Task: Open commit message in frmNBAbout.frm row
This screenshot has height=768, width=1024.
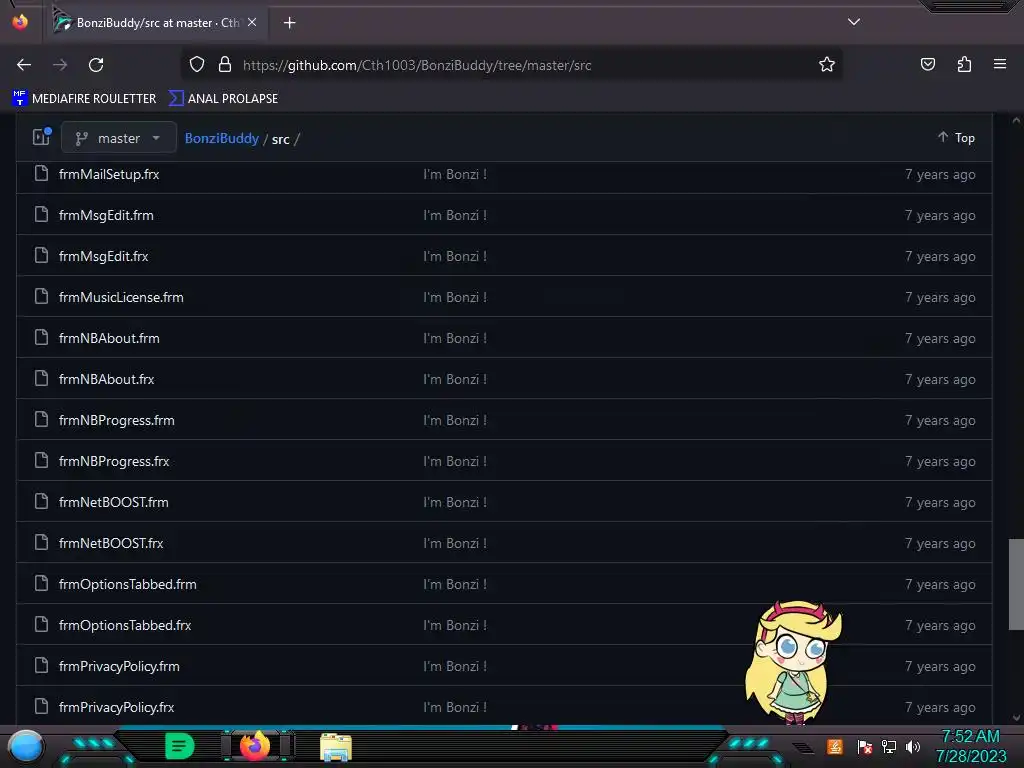Action: [x=455, y=338]
